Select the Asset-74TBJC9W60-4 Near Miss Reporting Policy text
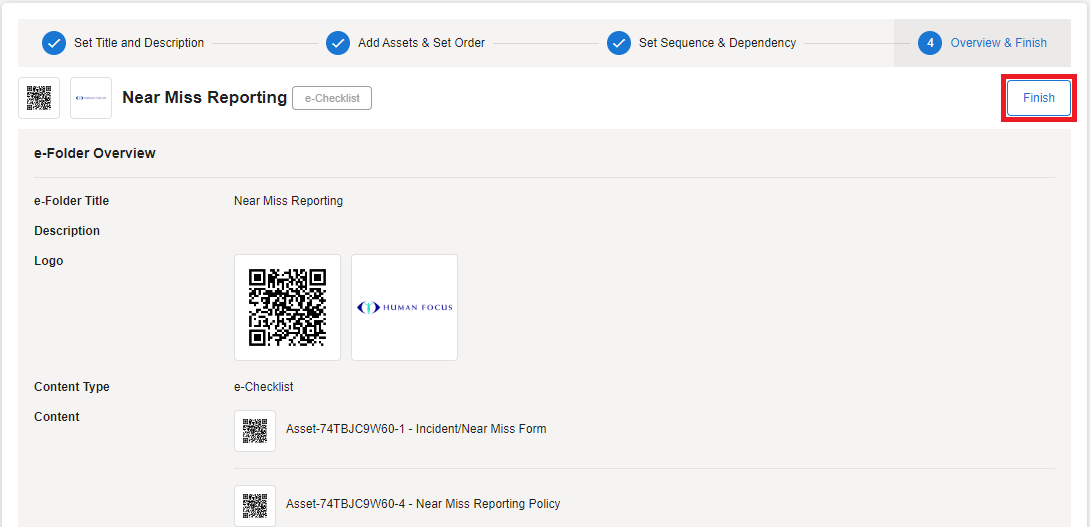This screenshot has height=527, width=1090. [423, 504]
